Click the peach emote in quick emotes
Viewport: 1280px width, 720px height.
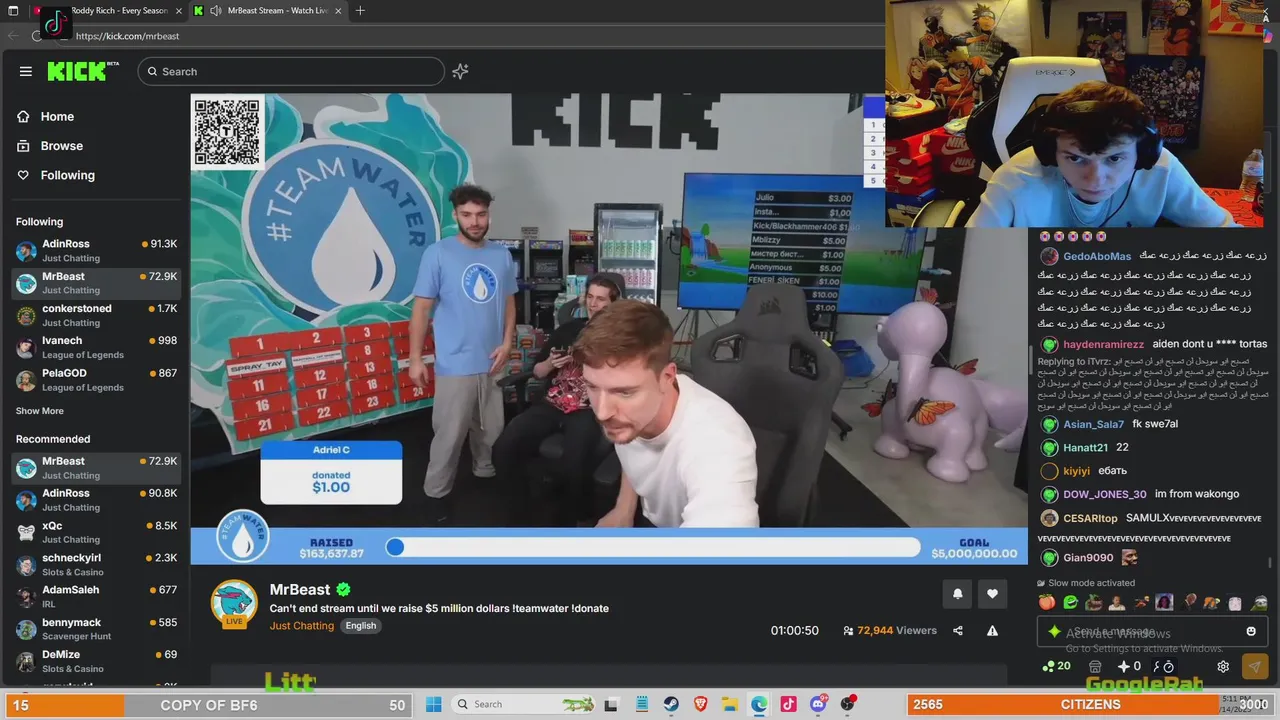1047,602
